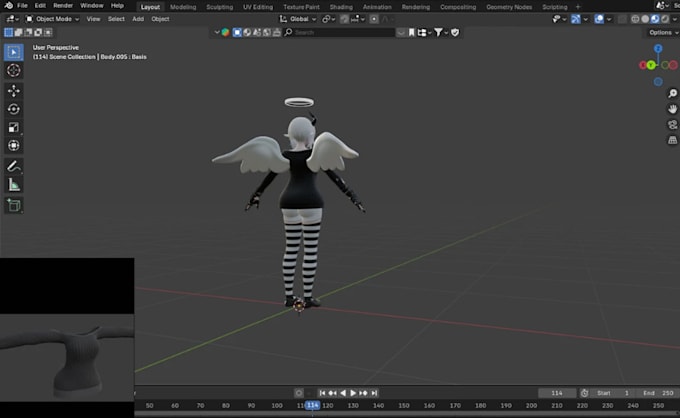Switch orthographic/perspective grid icon
This screenshot has height=418, width=680.
[672, 140]
